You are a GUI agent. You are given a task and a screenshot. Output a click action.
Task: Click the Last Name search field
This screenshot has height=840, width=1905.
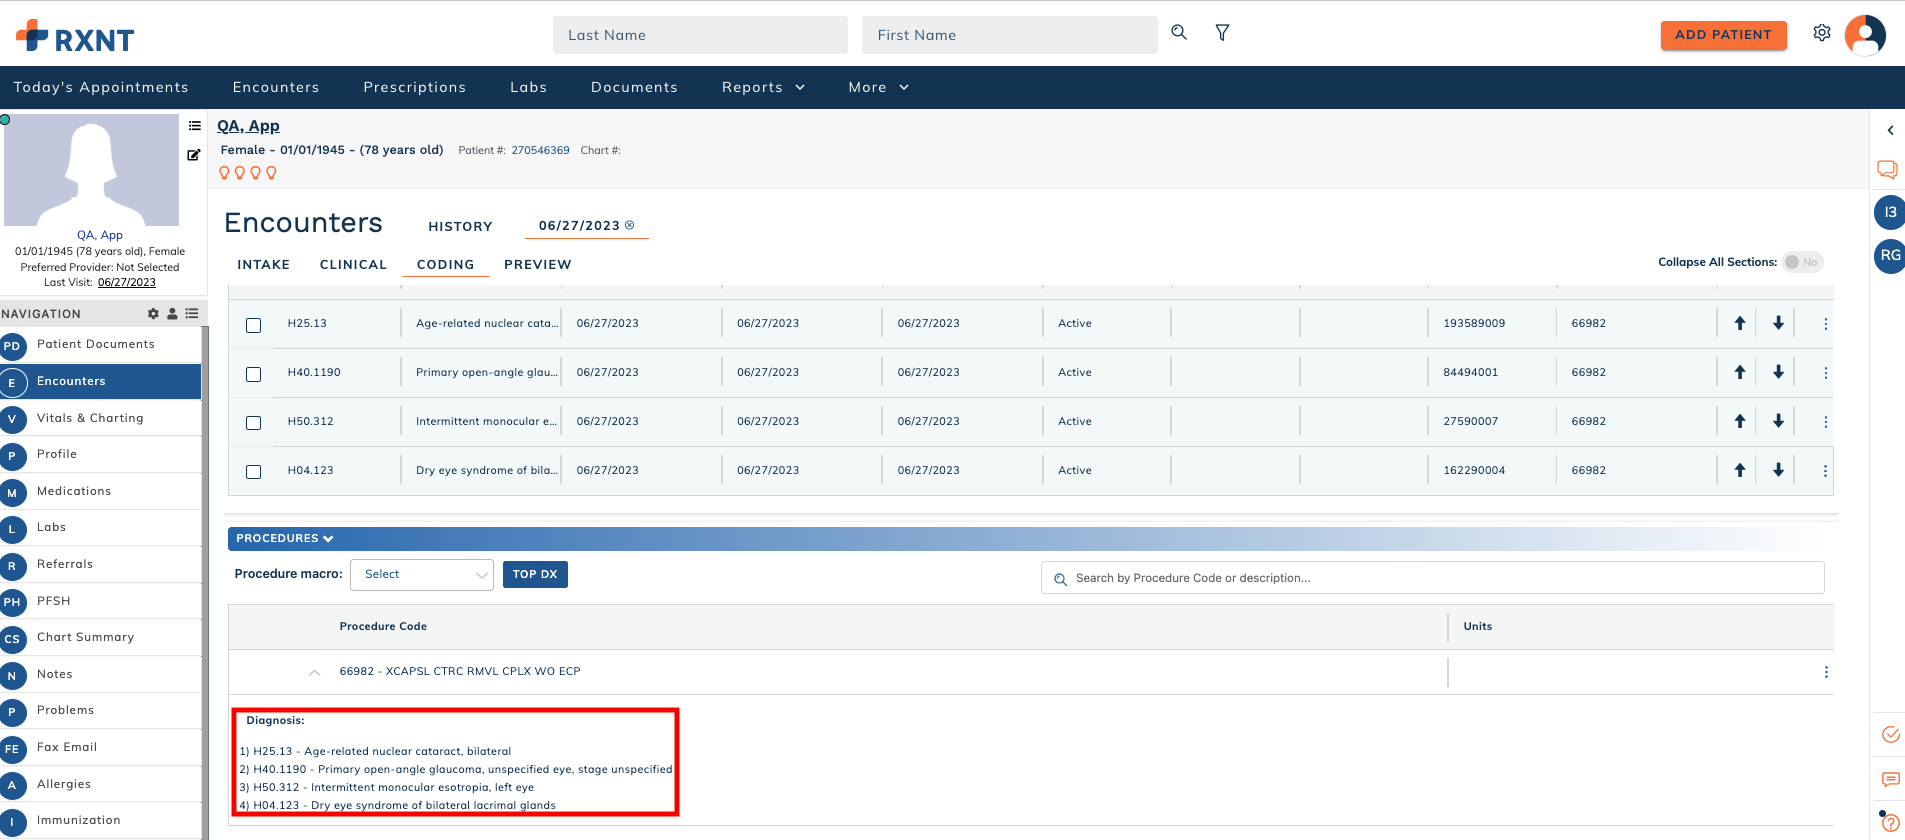point(700,35)
